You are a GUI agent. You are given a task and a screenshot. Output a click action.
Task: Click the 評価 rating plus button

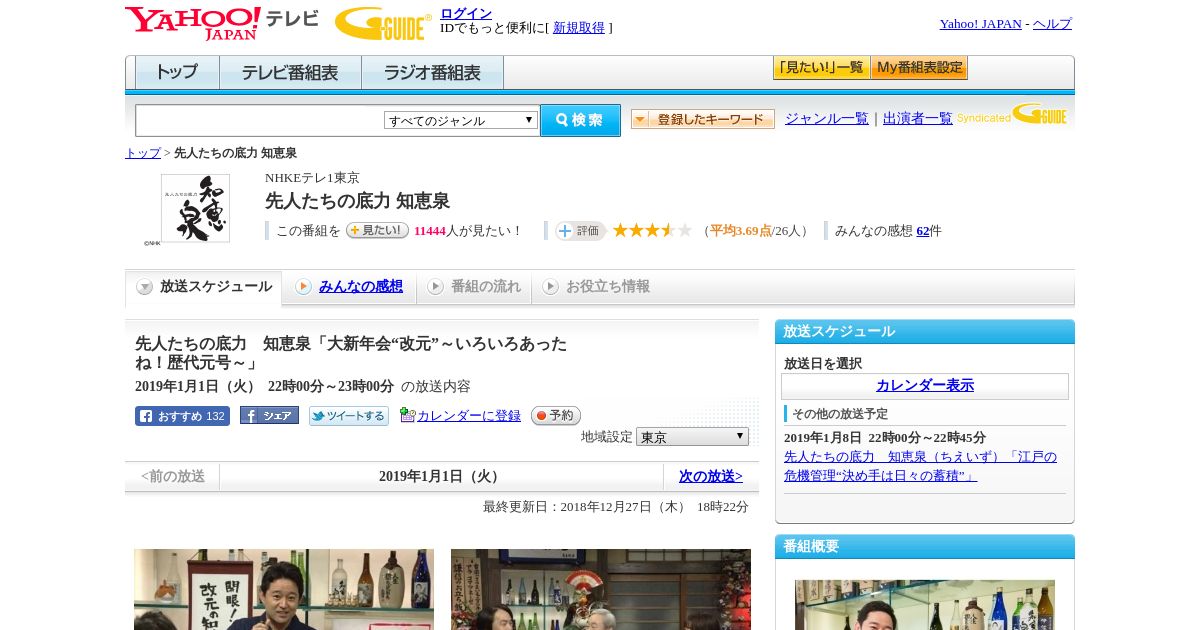[581, 230]
